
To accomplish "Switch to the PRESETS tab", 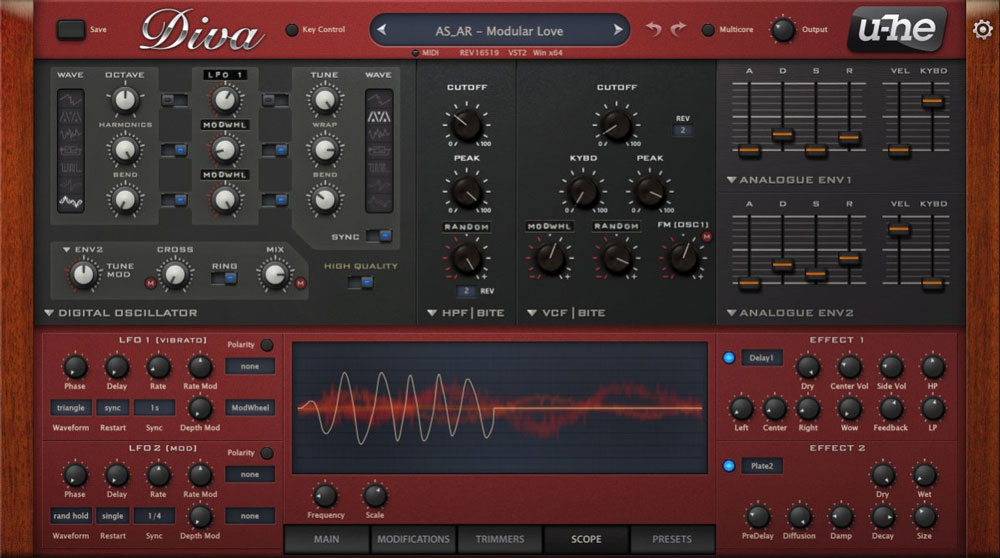I will coord(672,540).
